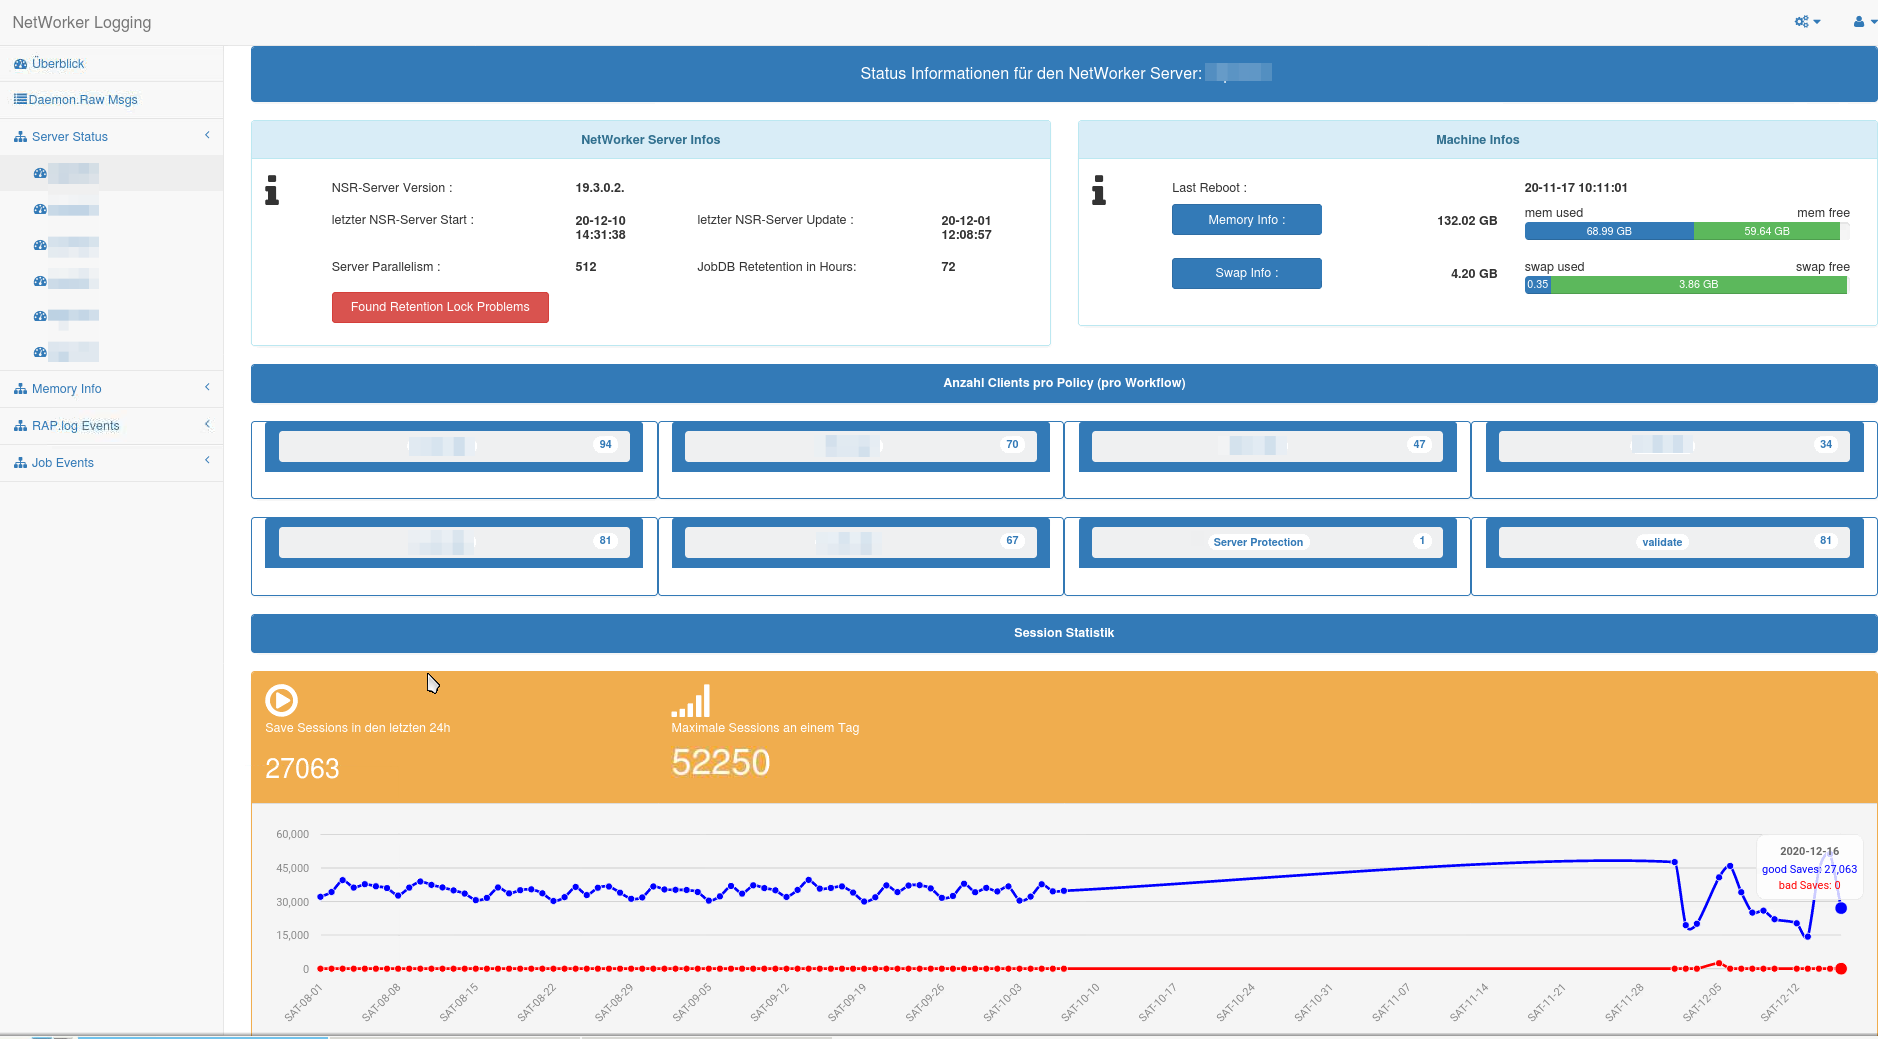Click the NetWorker Server Infos panel heading
The height and width of the screenshot is (1039, 1878).
(651, 140)
